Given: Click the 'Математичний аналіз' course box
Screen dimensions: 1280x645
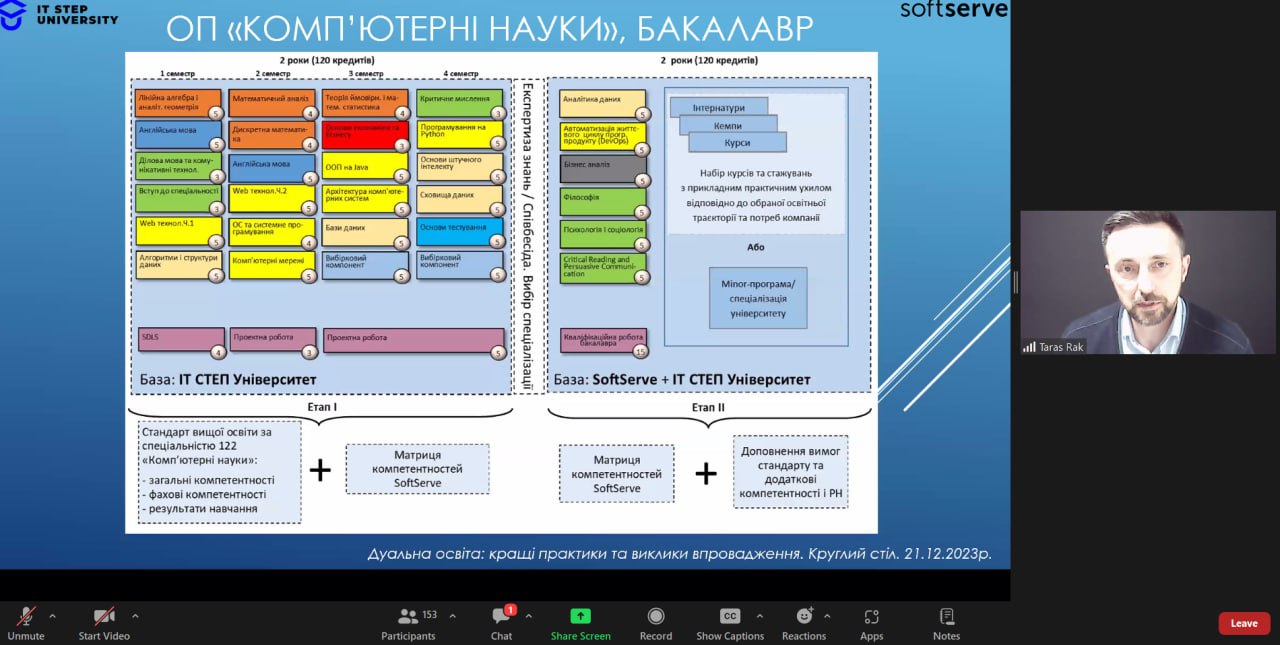Looking at the screenshot, I should point(273,104).
